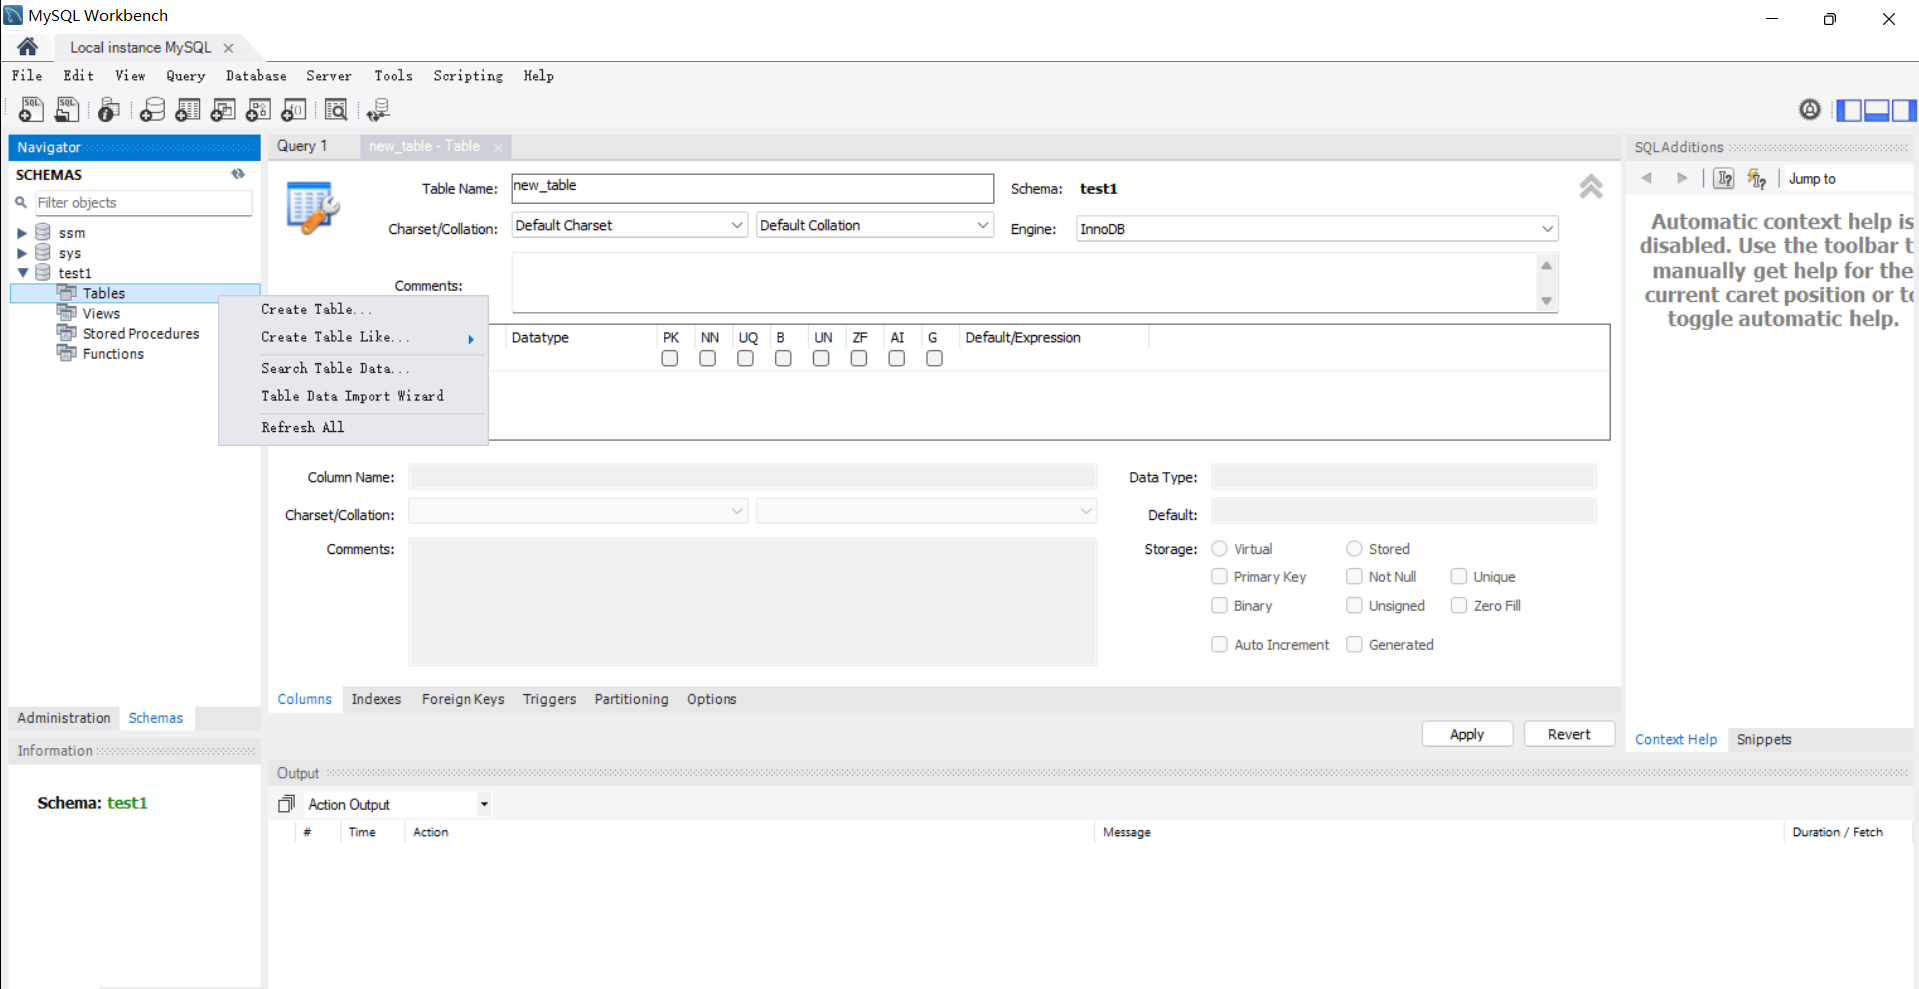
Task: Go to the Workbench home screen
Action: (x=27, y=47)
